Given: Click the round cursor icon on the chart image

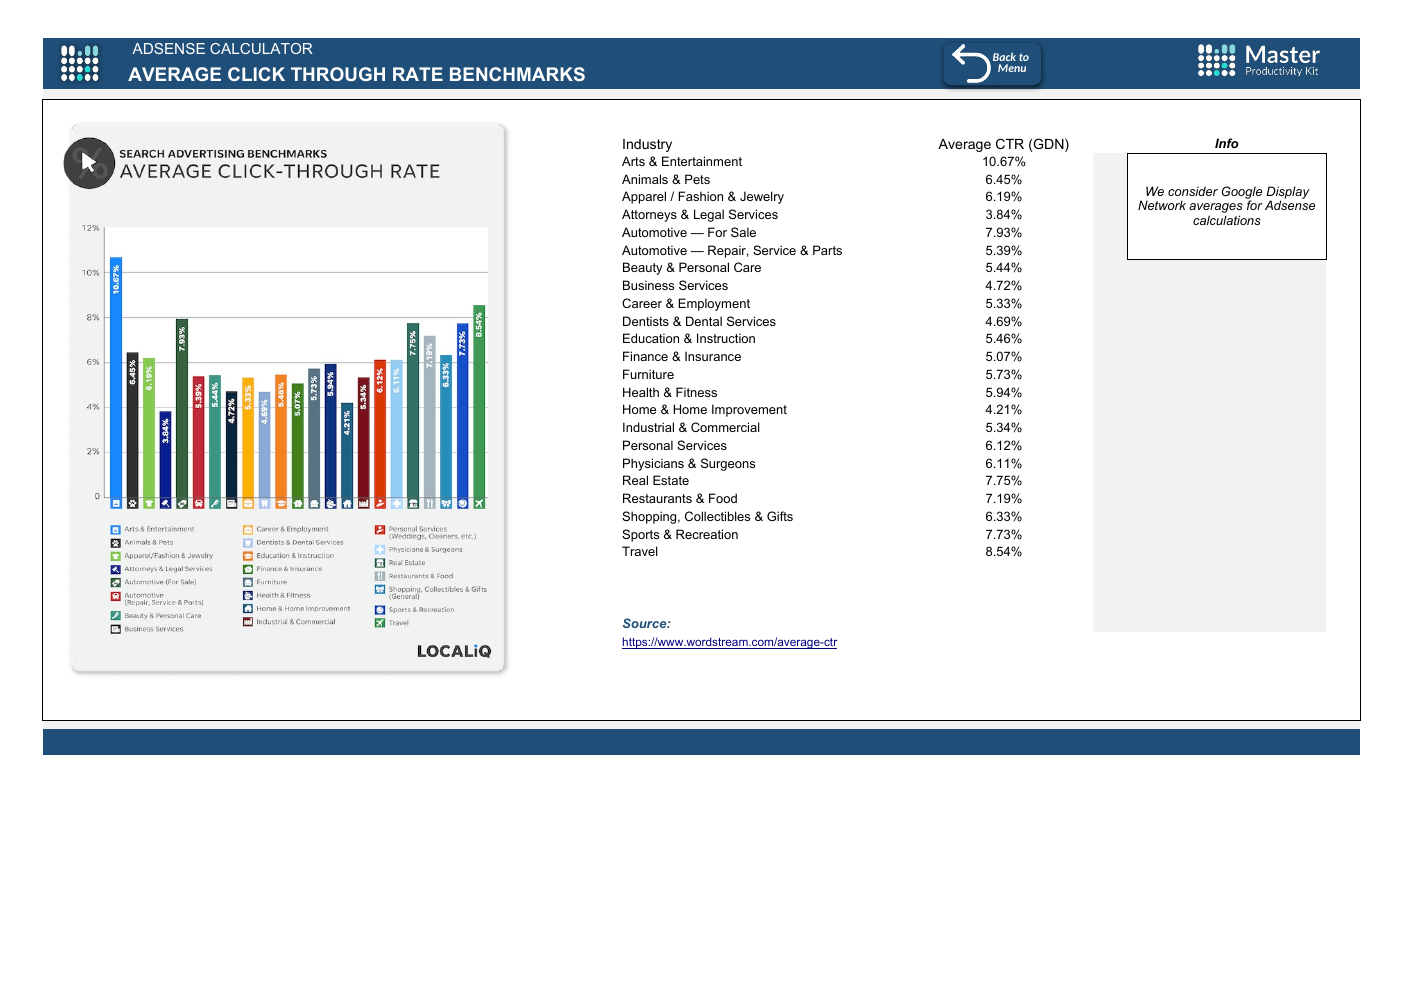Looking at the screenshot, I should point(89,163).
